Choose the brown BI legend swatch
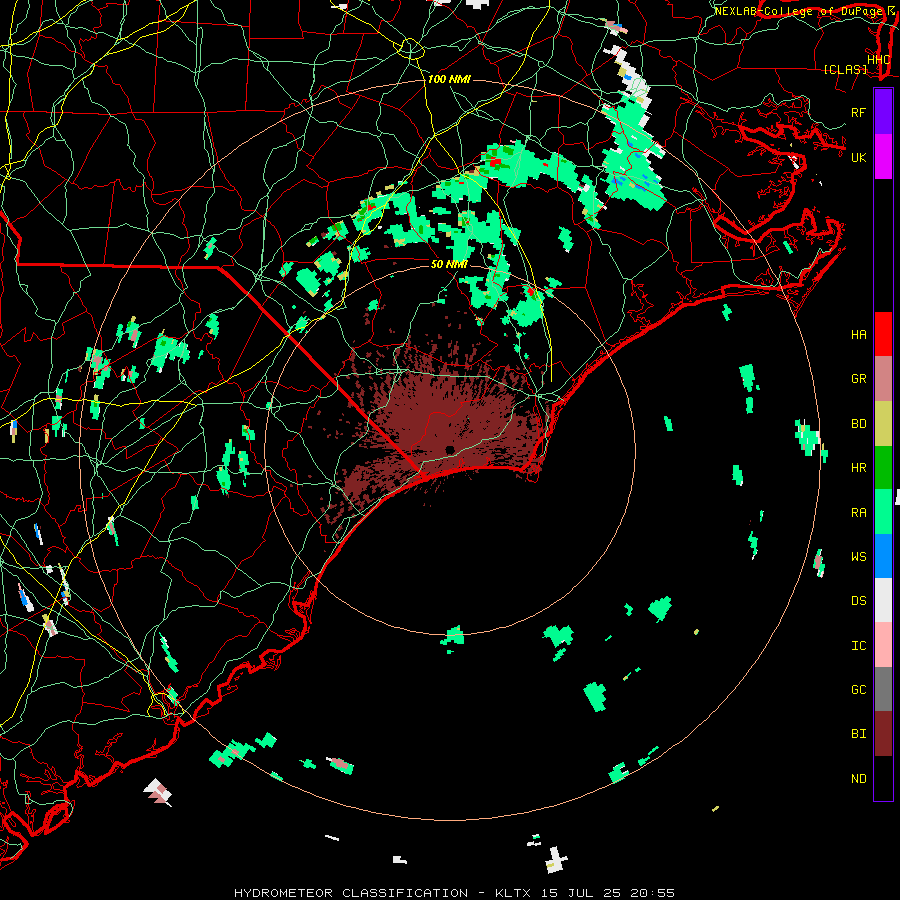The image size is (900, 900). tap(883, 733)
